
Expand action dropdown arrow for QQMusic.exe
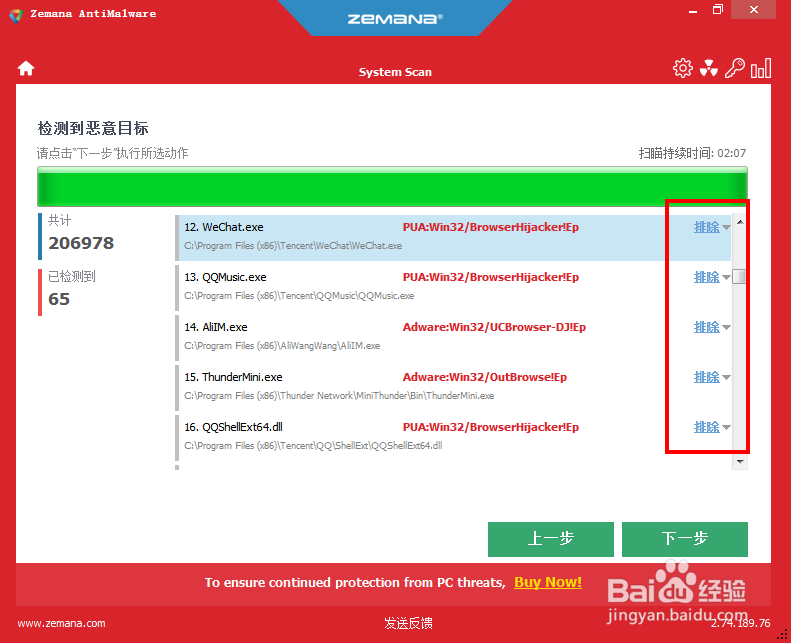pos(726,277)
